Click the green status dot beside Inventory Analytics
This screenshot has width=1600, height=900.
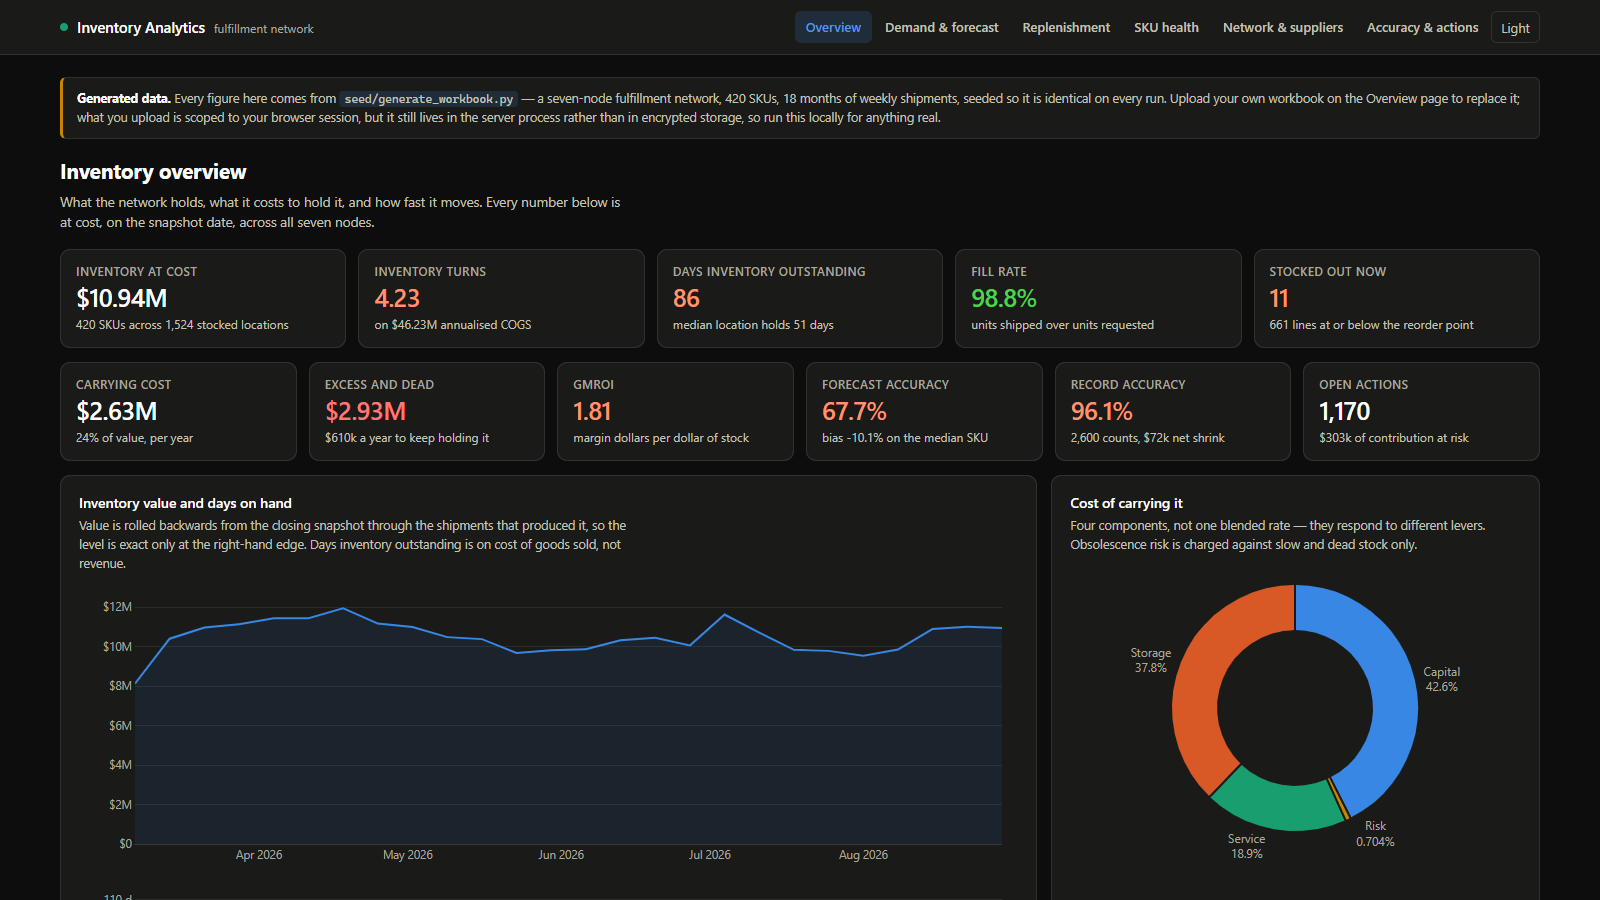64,27
